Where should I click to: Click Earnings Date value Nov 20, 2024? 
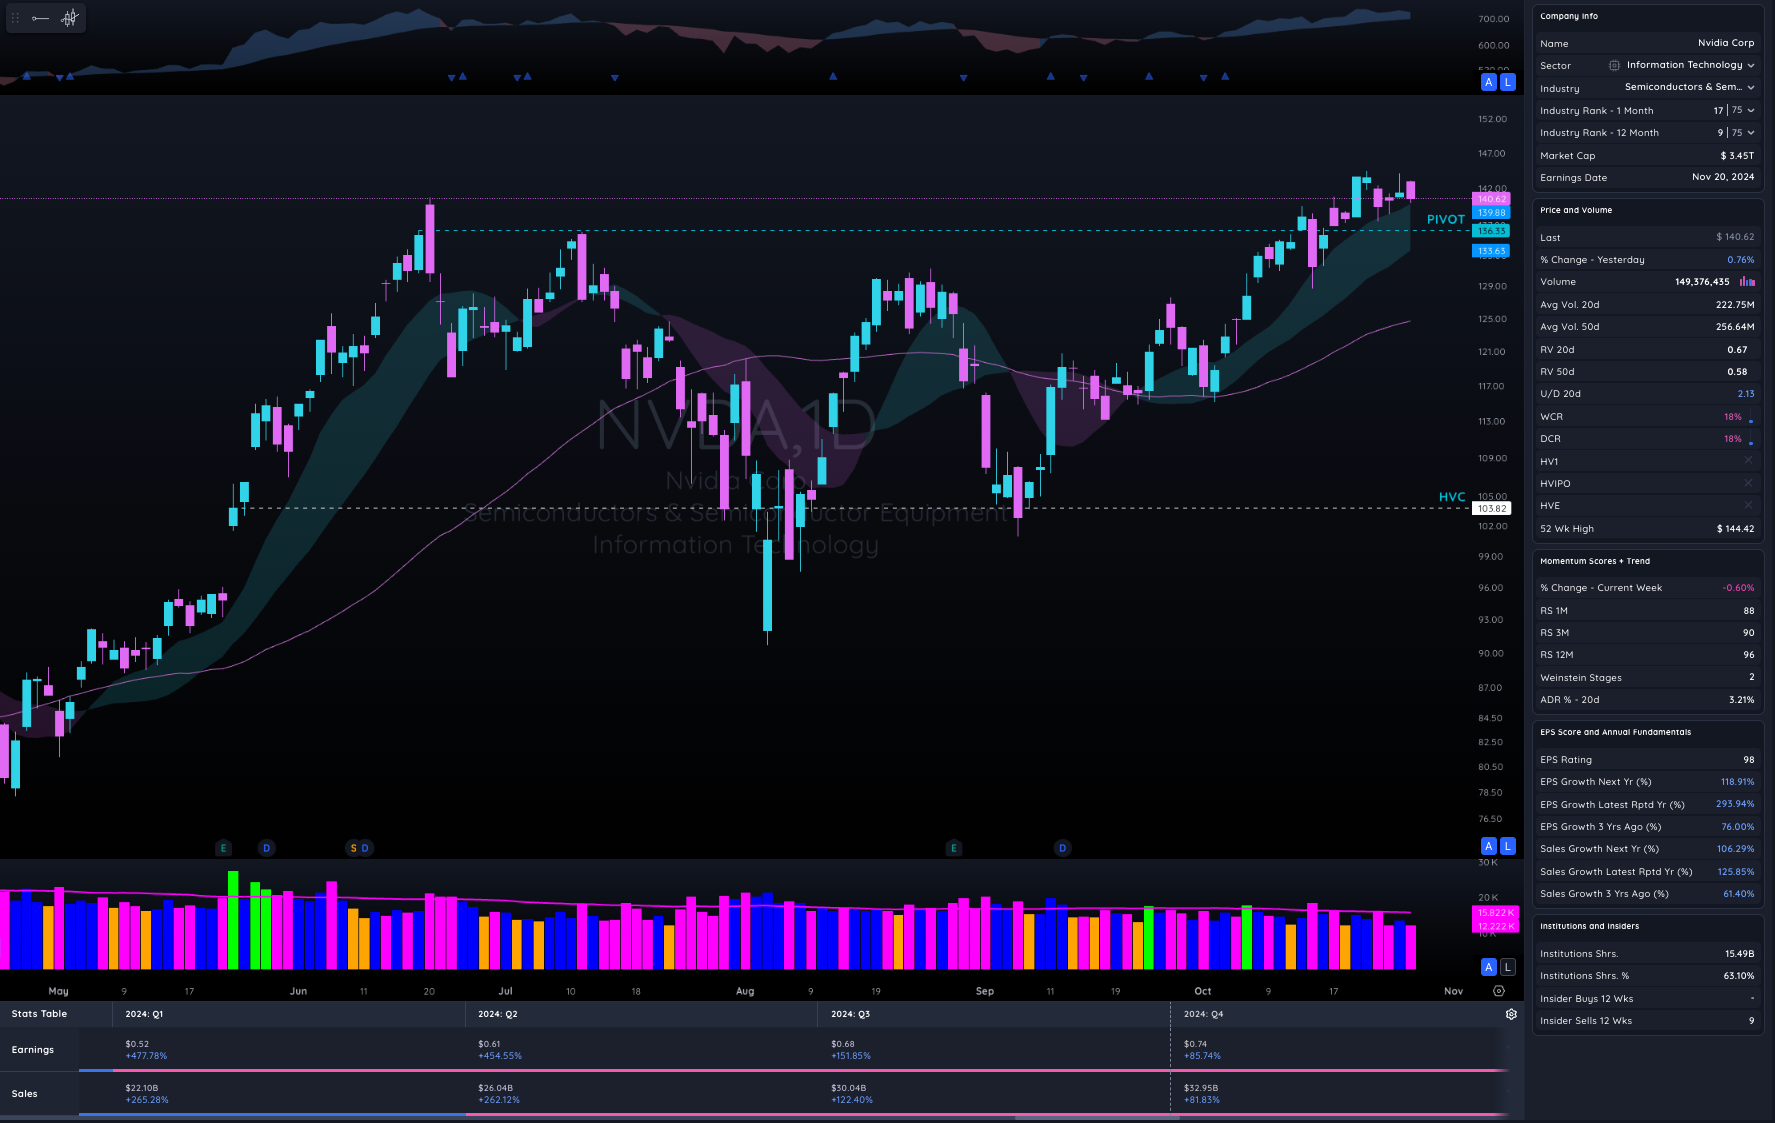(x=1722, y=177)
